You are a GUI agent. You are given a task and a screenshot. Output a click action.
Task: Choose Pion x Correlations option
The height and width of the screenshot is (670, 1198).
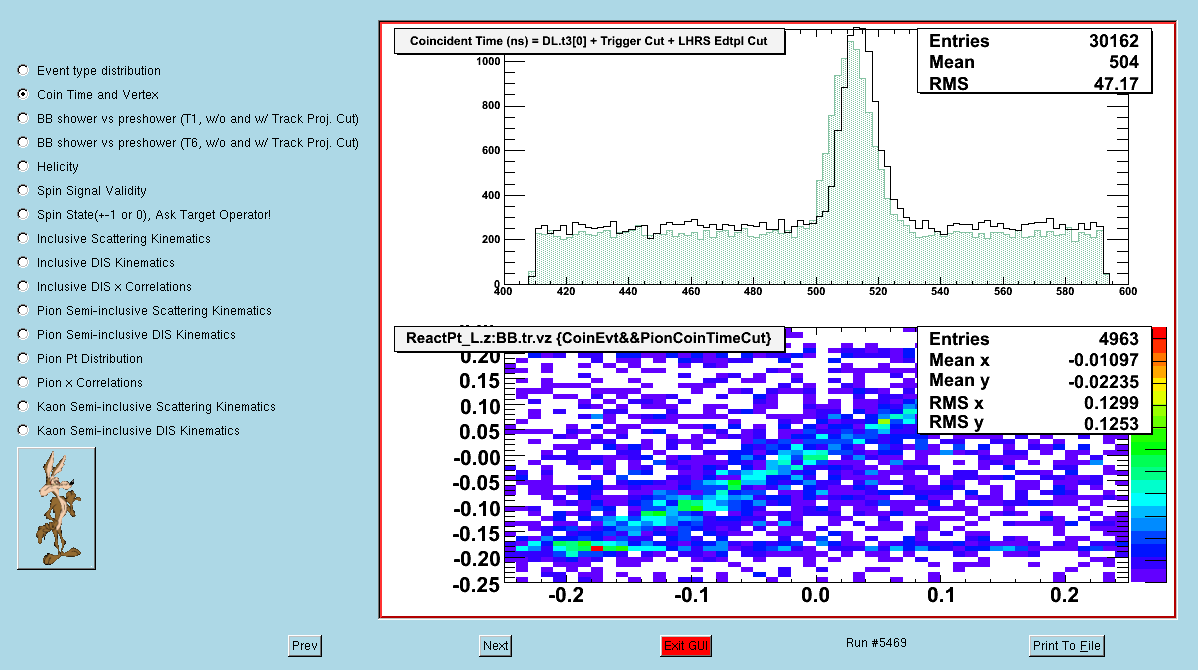23,382
